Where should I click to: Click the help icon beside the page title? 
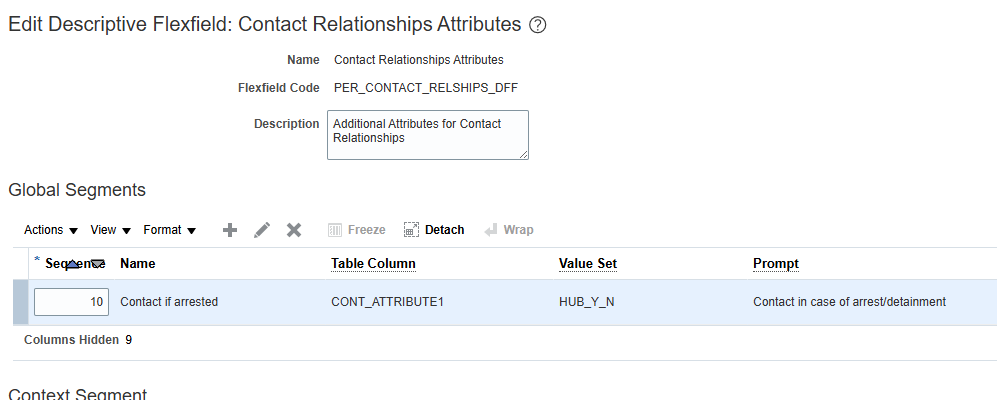pyautogui.click(x=538, y=25)
